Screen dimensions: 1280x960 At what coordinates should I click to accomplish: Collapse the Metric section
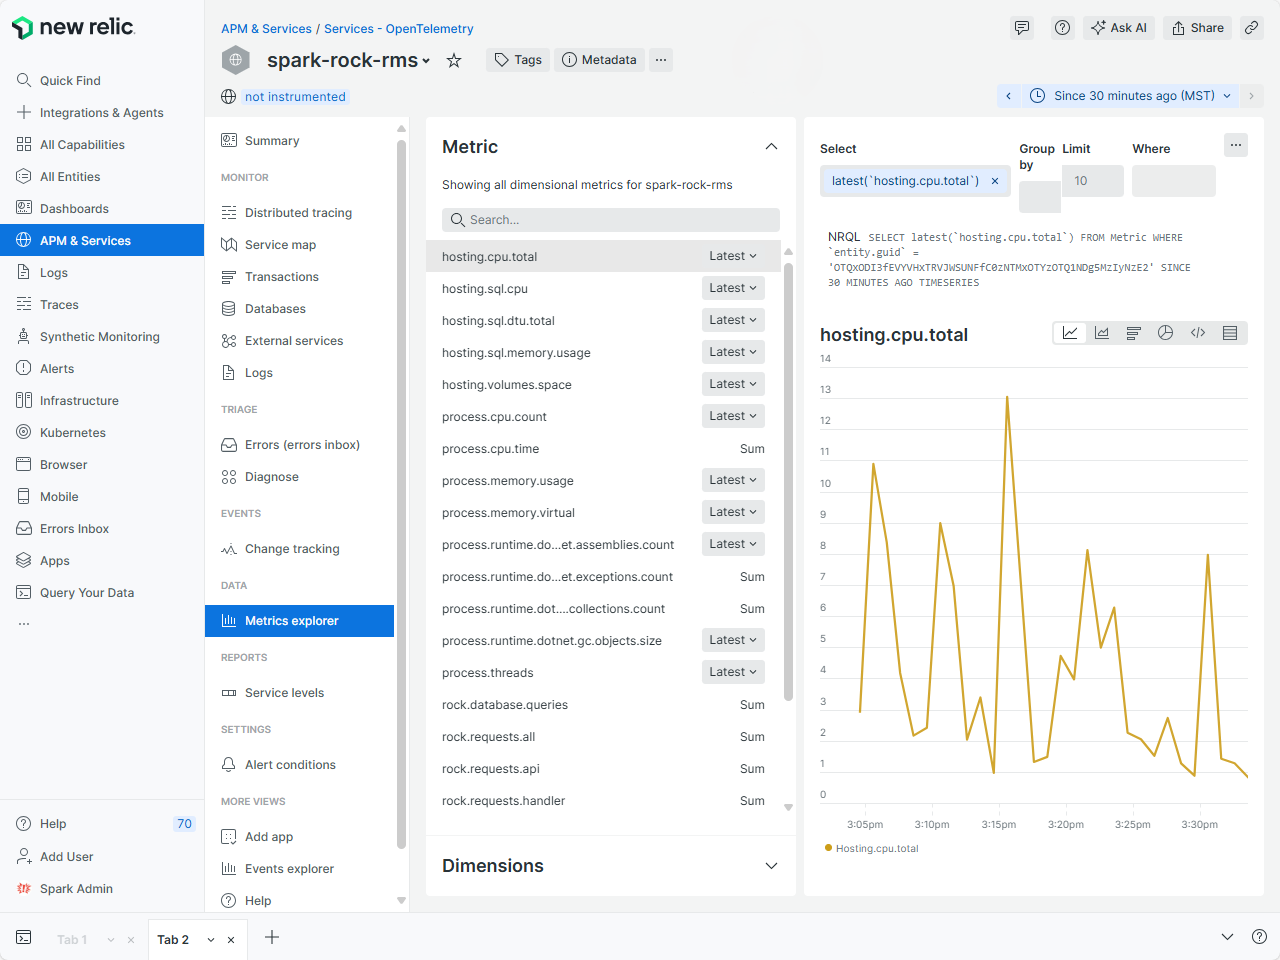[x=771, y=147]
